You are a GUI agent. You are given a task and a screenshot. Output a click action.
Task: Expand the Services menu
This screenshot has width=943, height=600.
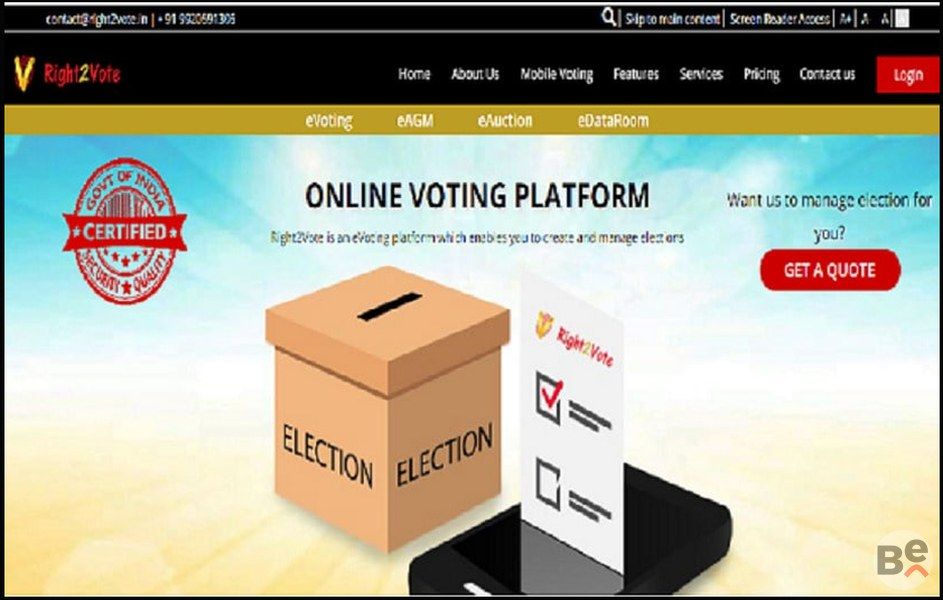701,74
